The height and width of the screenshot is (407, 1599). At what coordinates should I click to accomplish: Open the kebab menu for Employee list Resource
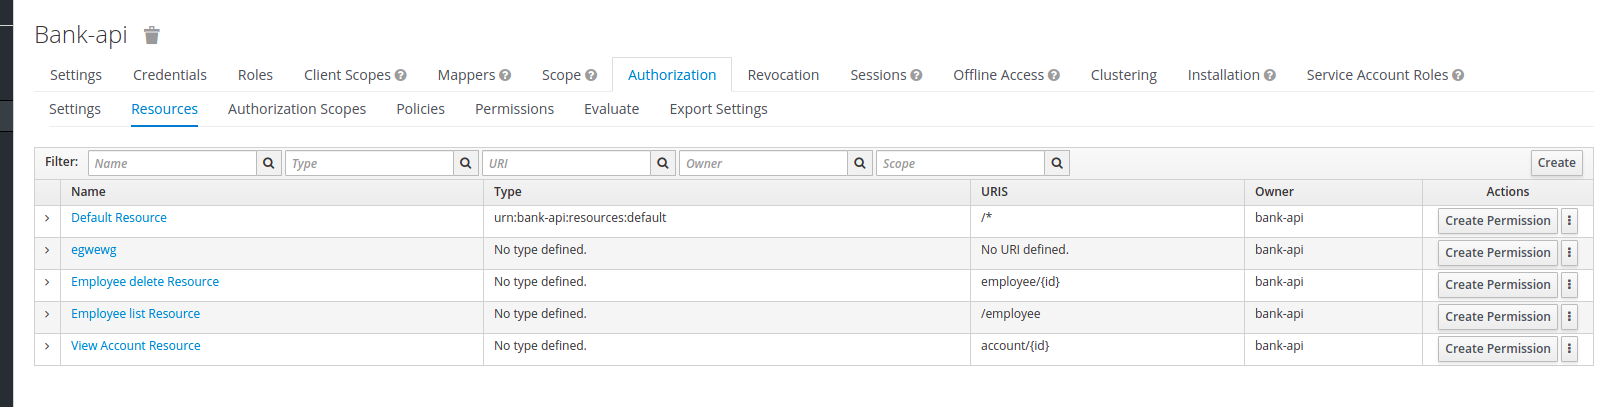tap(1569, 317)
